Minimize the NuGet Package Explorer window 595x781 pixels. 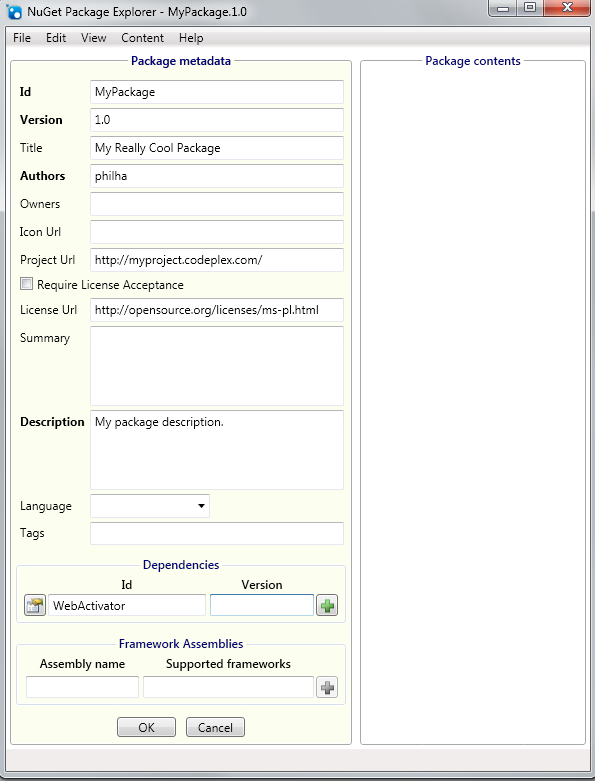[503, 7]
